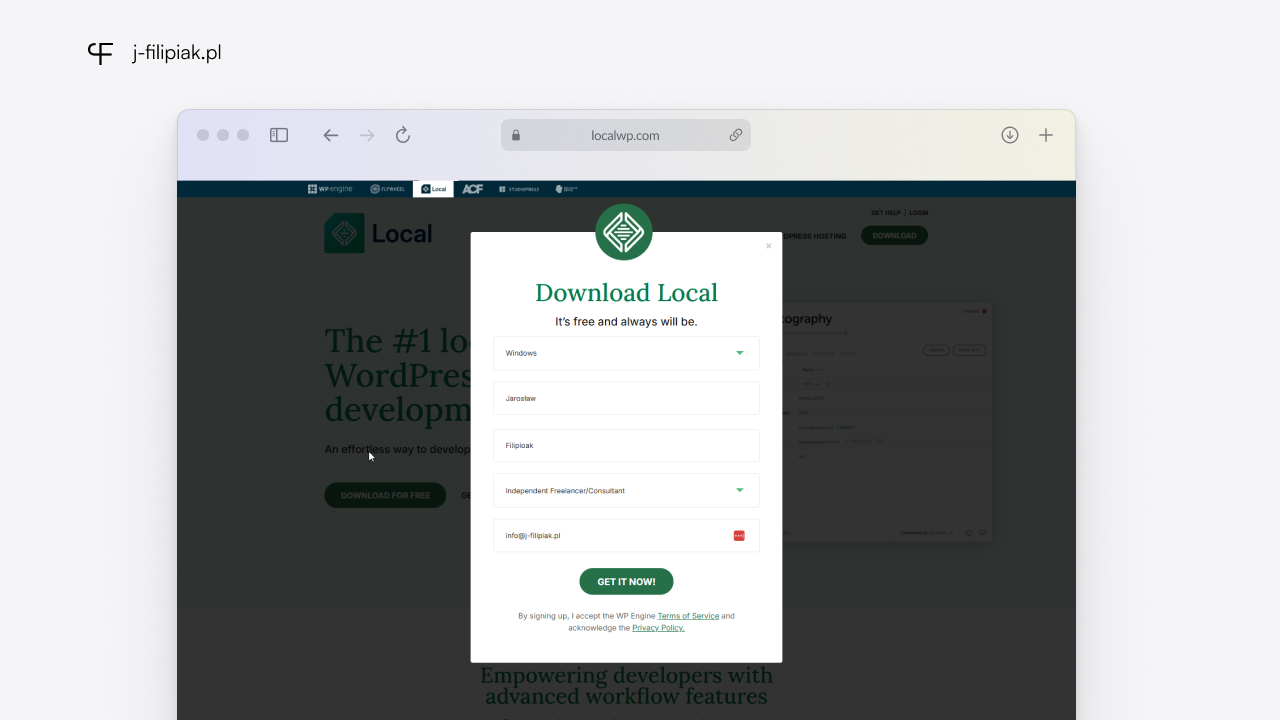Click red password manager icon in email field
The width and height of the screenshot is (1280, 720).
click(x=739, y=536)
